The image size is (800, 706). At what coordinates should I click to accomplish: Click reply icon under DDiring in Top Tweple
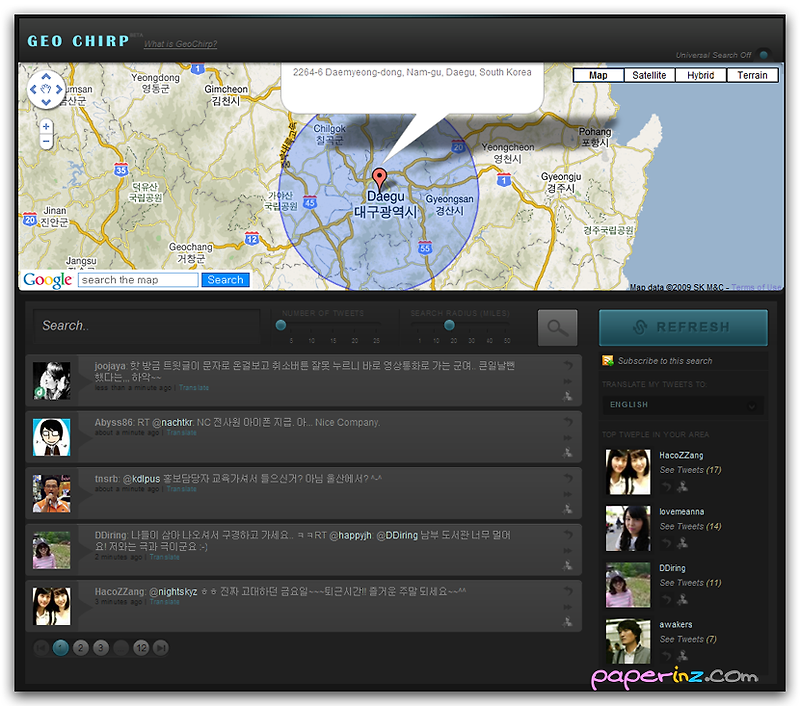(666, 600)
